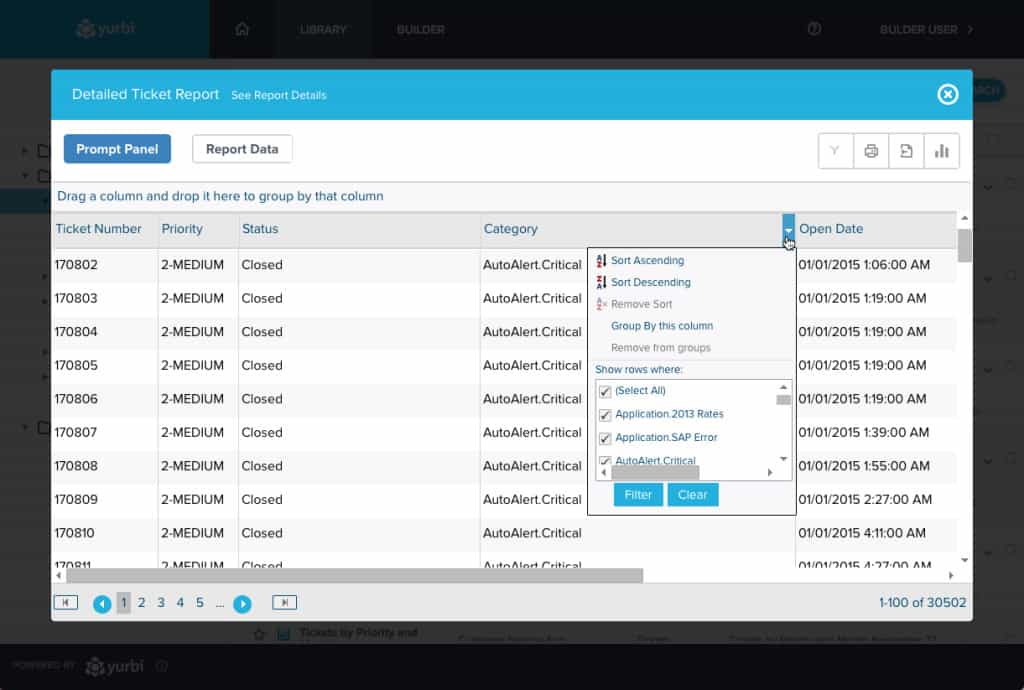Switch to the Report Data tab
1024x690 pixels.
point(242,148)
